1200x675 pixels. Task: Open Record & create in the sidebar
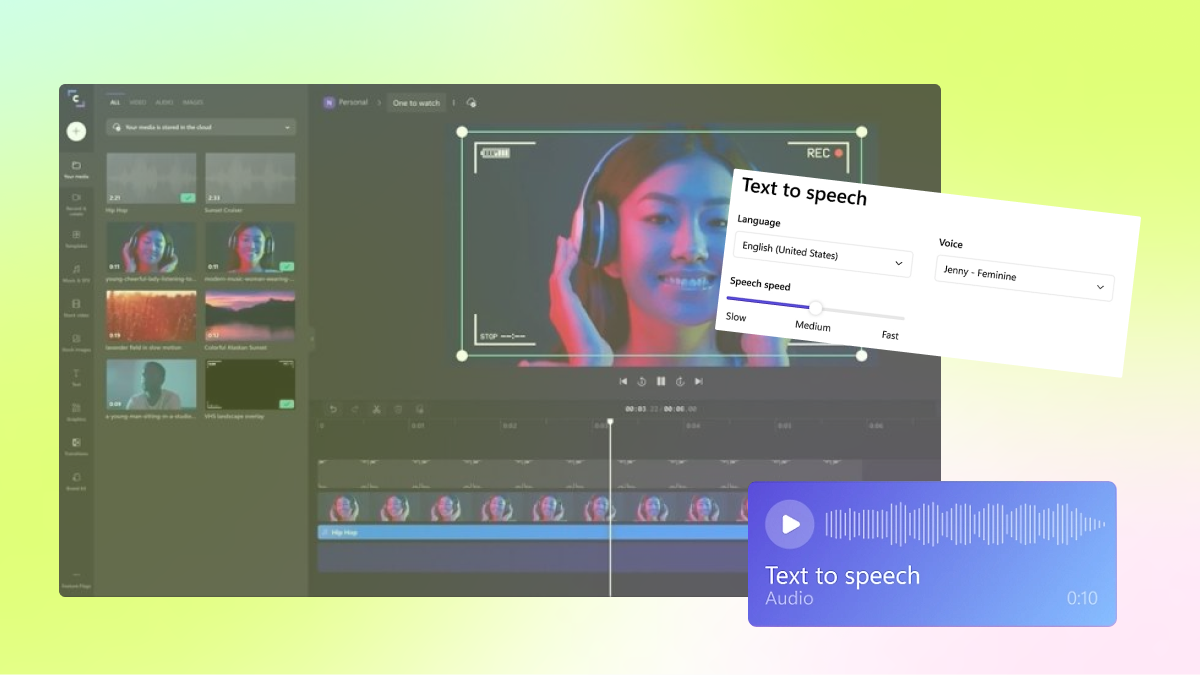point(76,202)
